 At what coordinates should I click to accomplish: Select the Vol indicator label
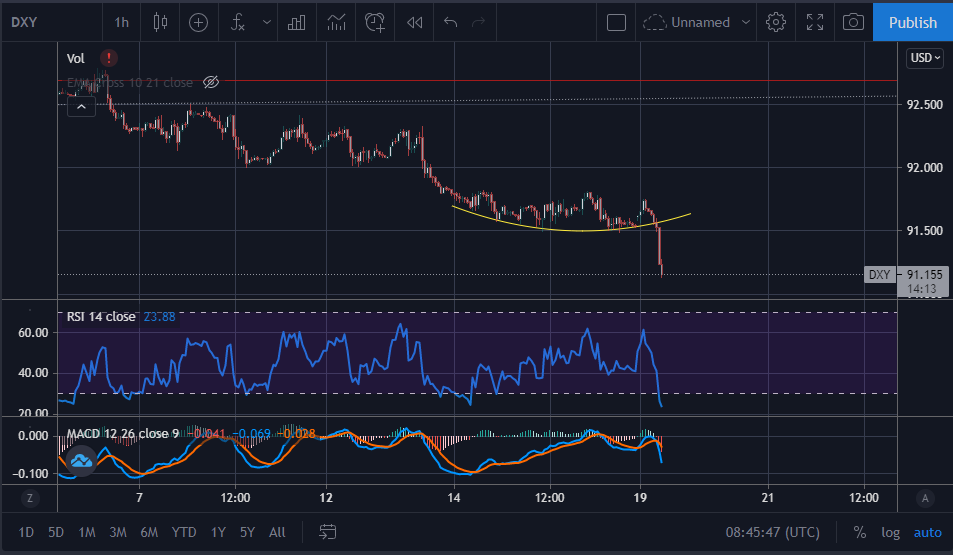pyautogui.click(x=75, y=58)
